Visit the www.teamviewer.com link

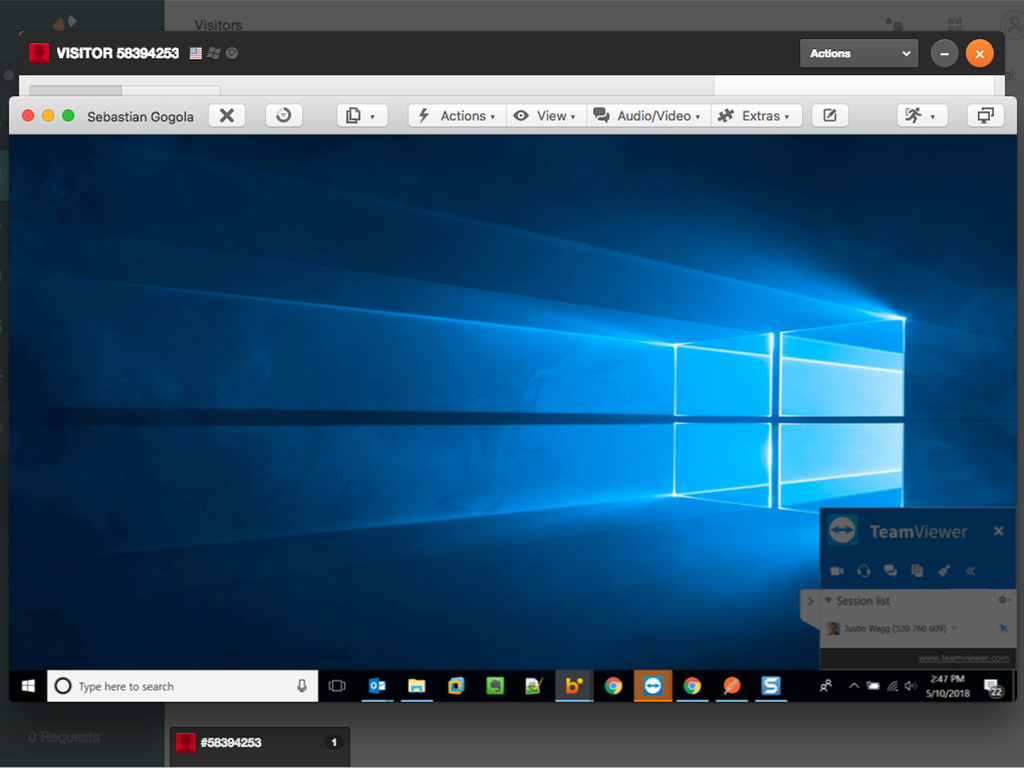[x=964, y=659]
